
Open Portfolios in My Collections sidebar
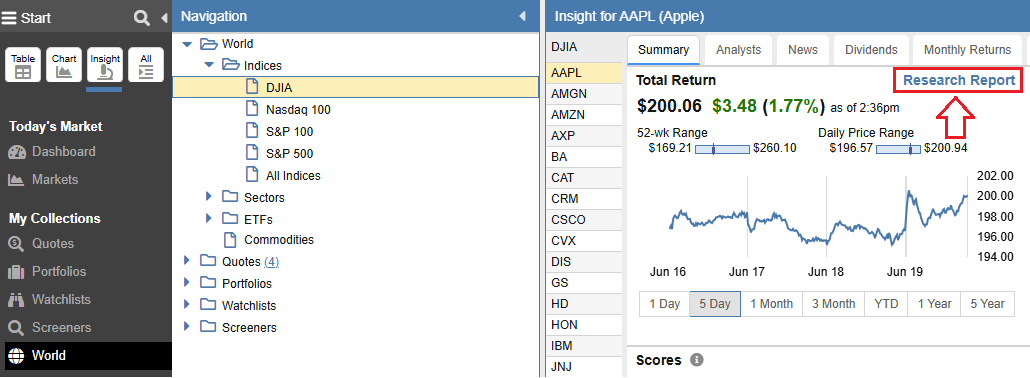[47, 272]
